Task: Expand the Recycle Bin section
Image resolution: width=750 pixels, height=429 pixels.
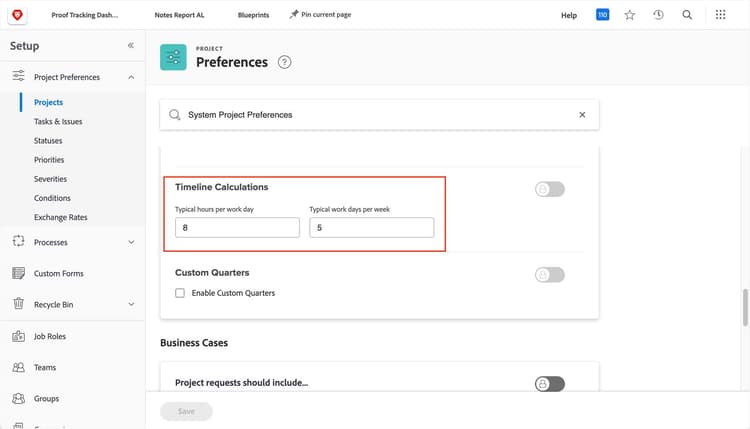Action: click(x=131, y=304)
